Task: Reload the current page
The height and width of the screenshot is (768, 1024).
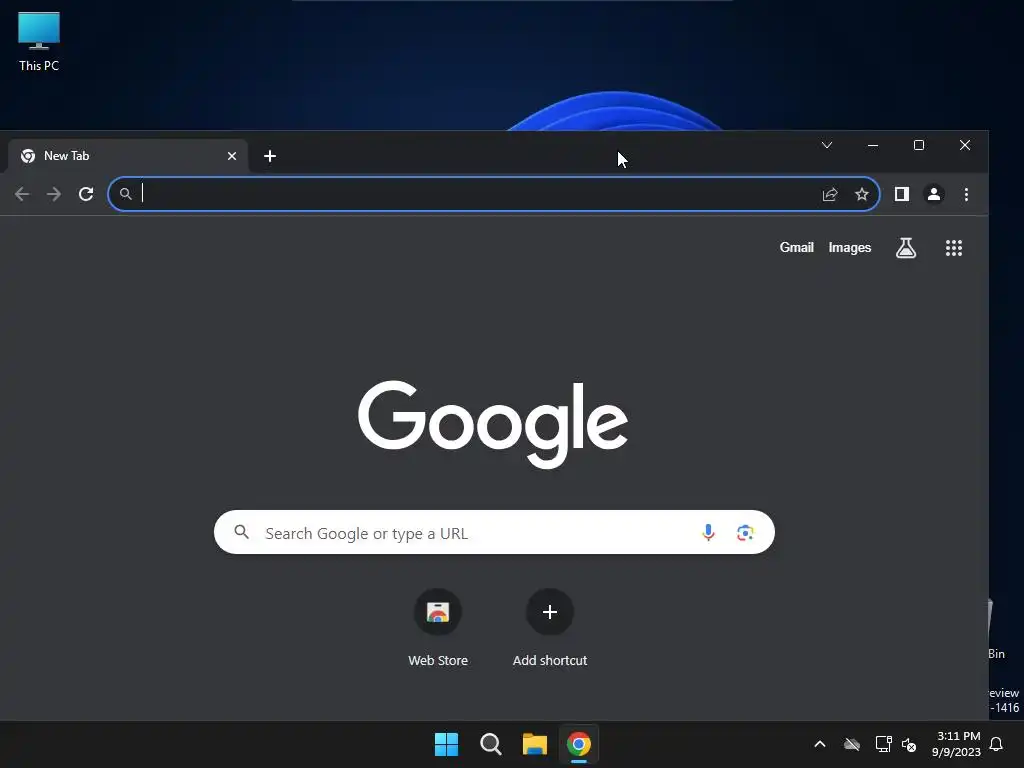Action: [x=86, y=194]
